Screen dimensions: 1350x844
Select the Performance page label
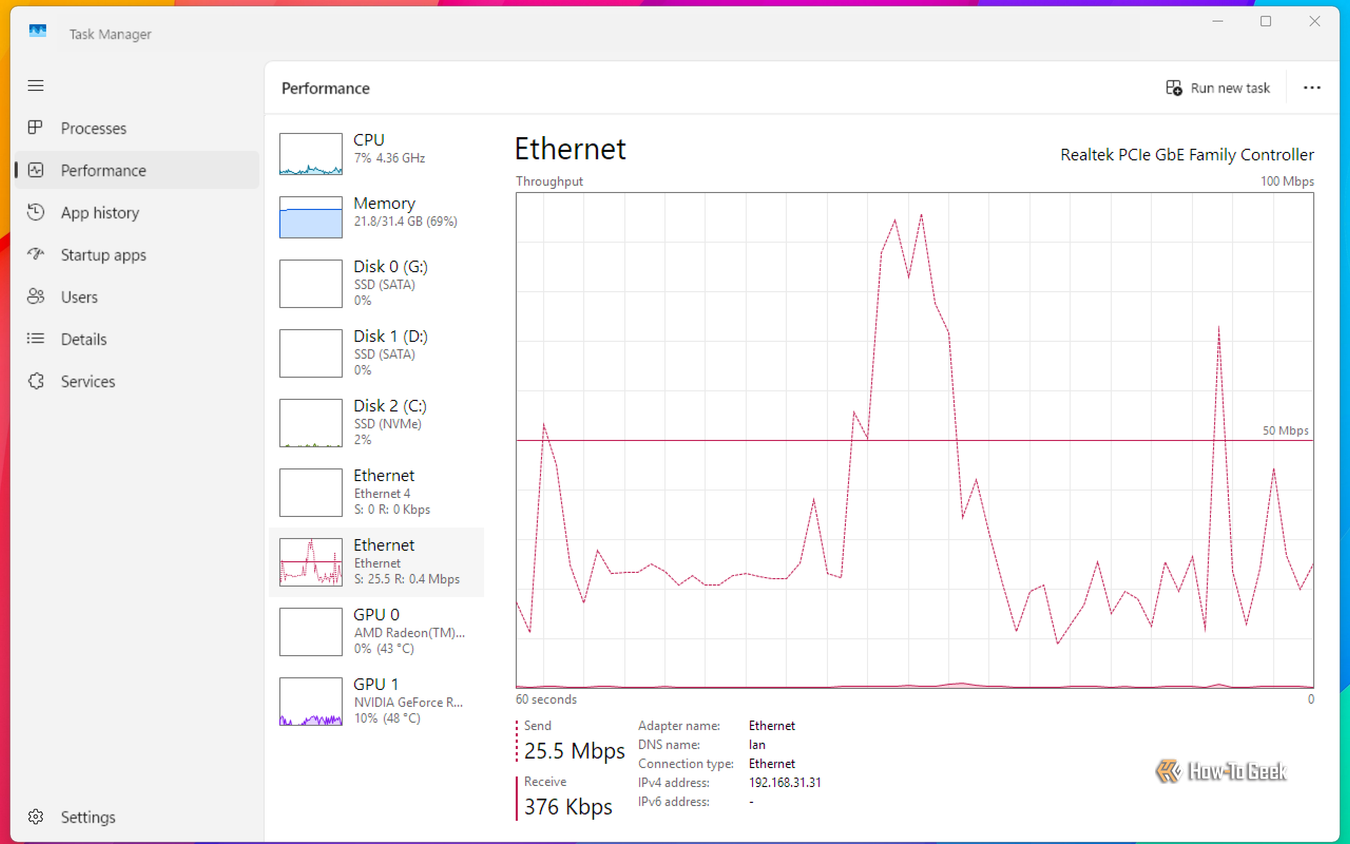(103, 170)
